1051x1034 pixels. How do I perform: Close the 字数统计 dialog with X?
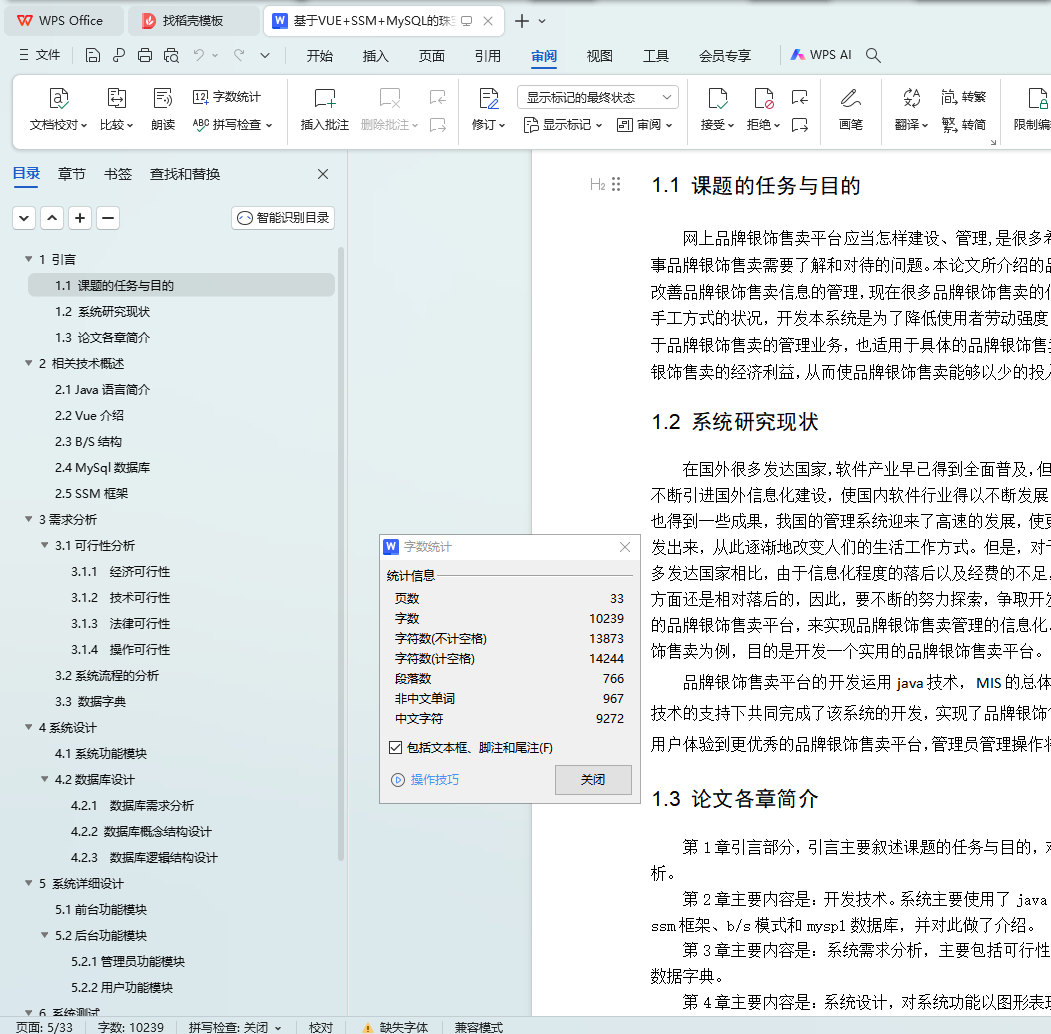coord(625,547)
